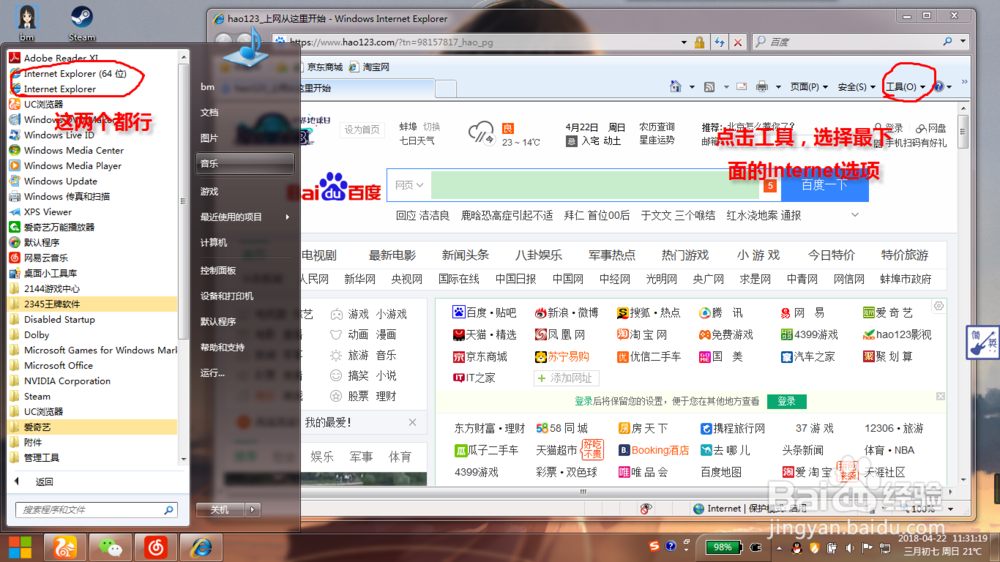Click the 最新电影 category link
Image resolution: width=1000 pixels, height=562 pixels.
[x=392, y=255]
